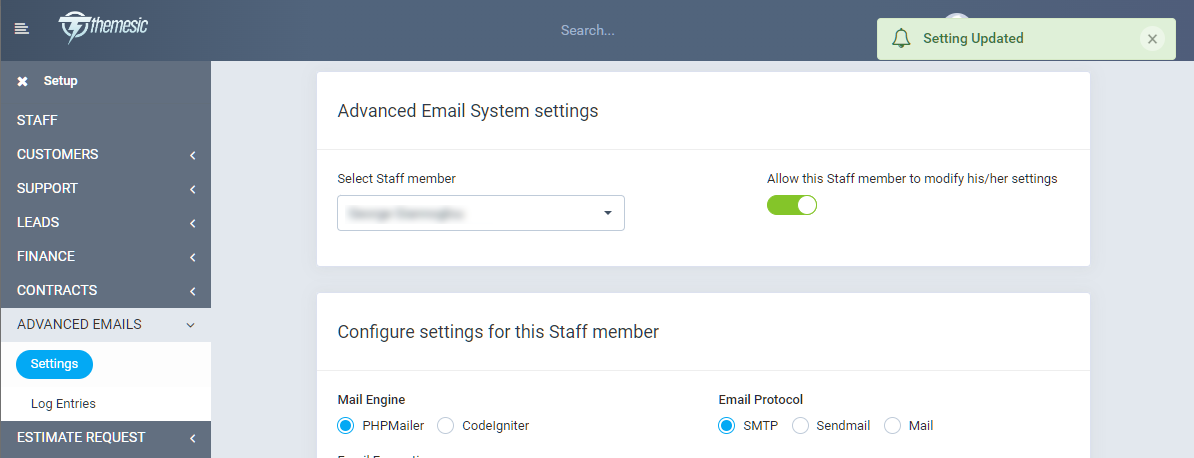The height and width of the screenshot is (458, 1194).
Task: Select PHPMailer mail engine
Action: (346, 425)
